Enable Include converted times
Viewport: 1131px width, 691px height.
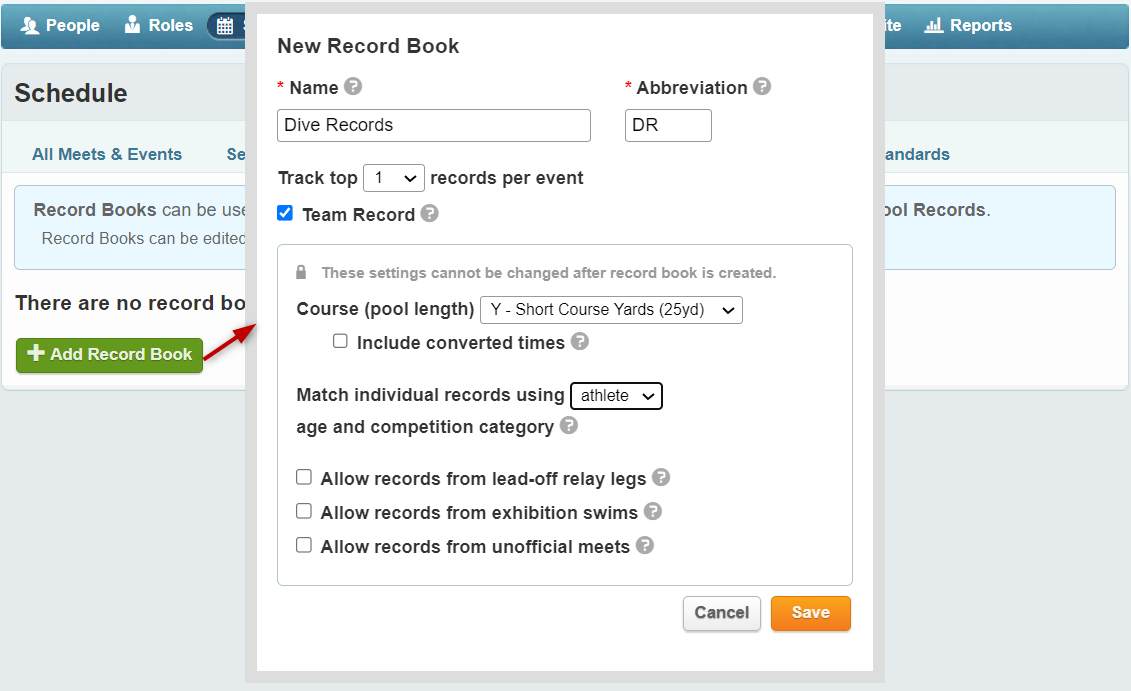tap(340, 341)
